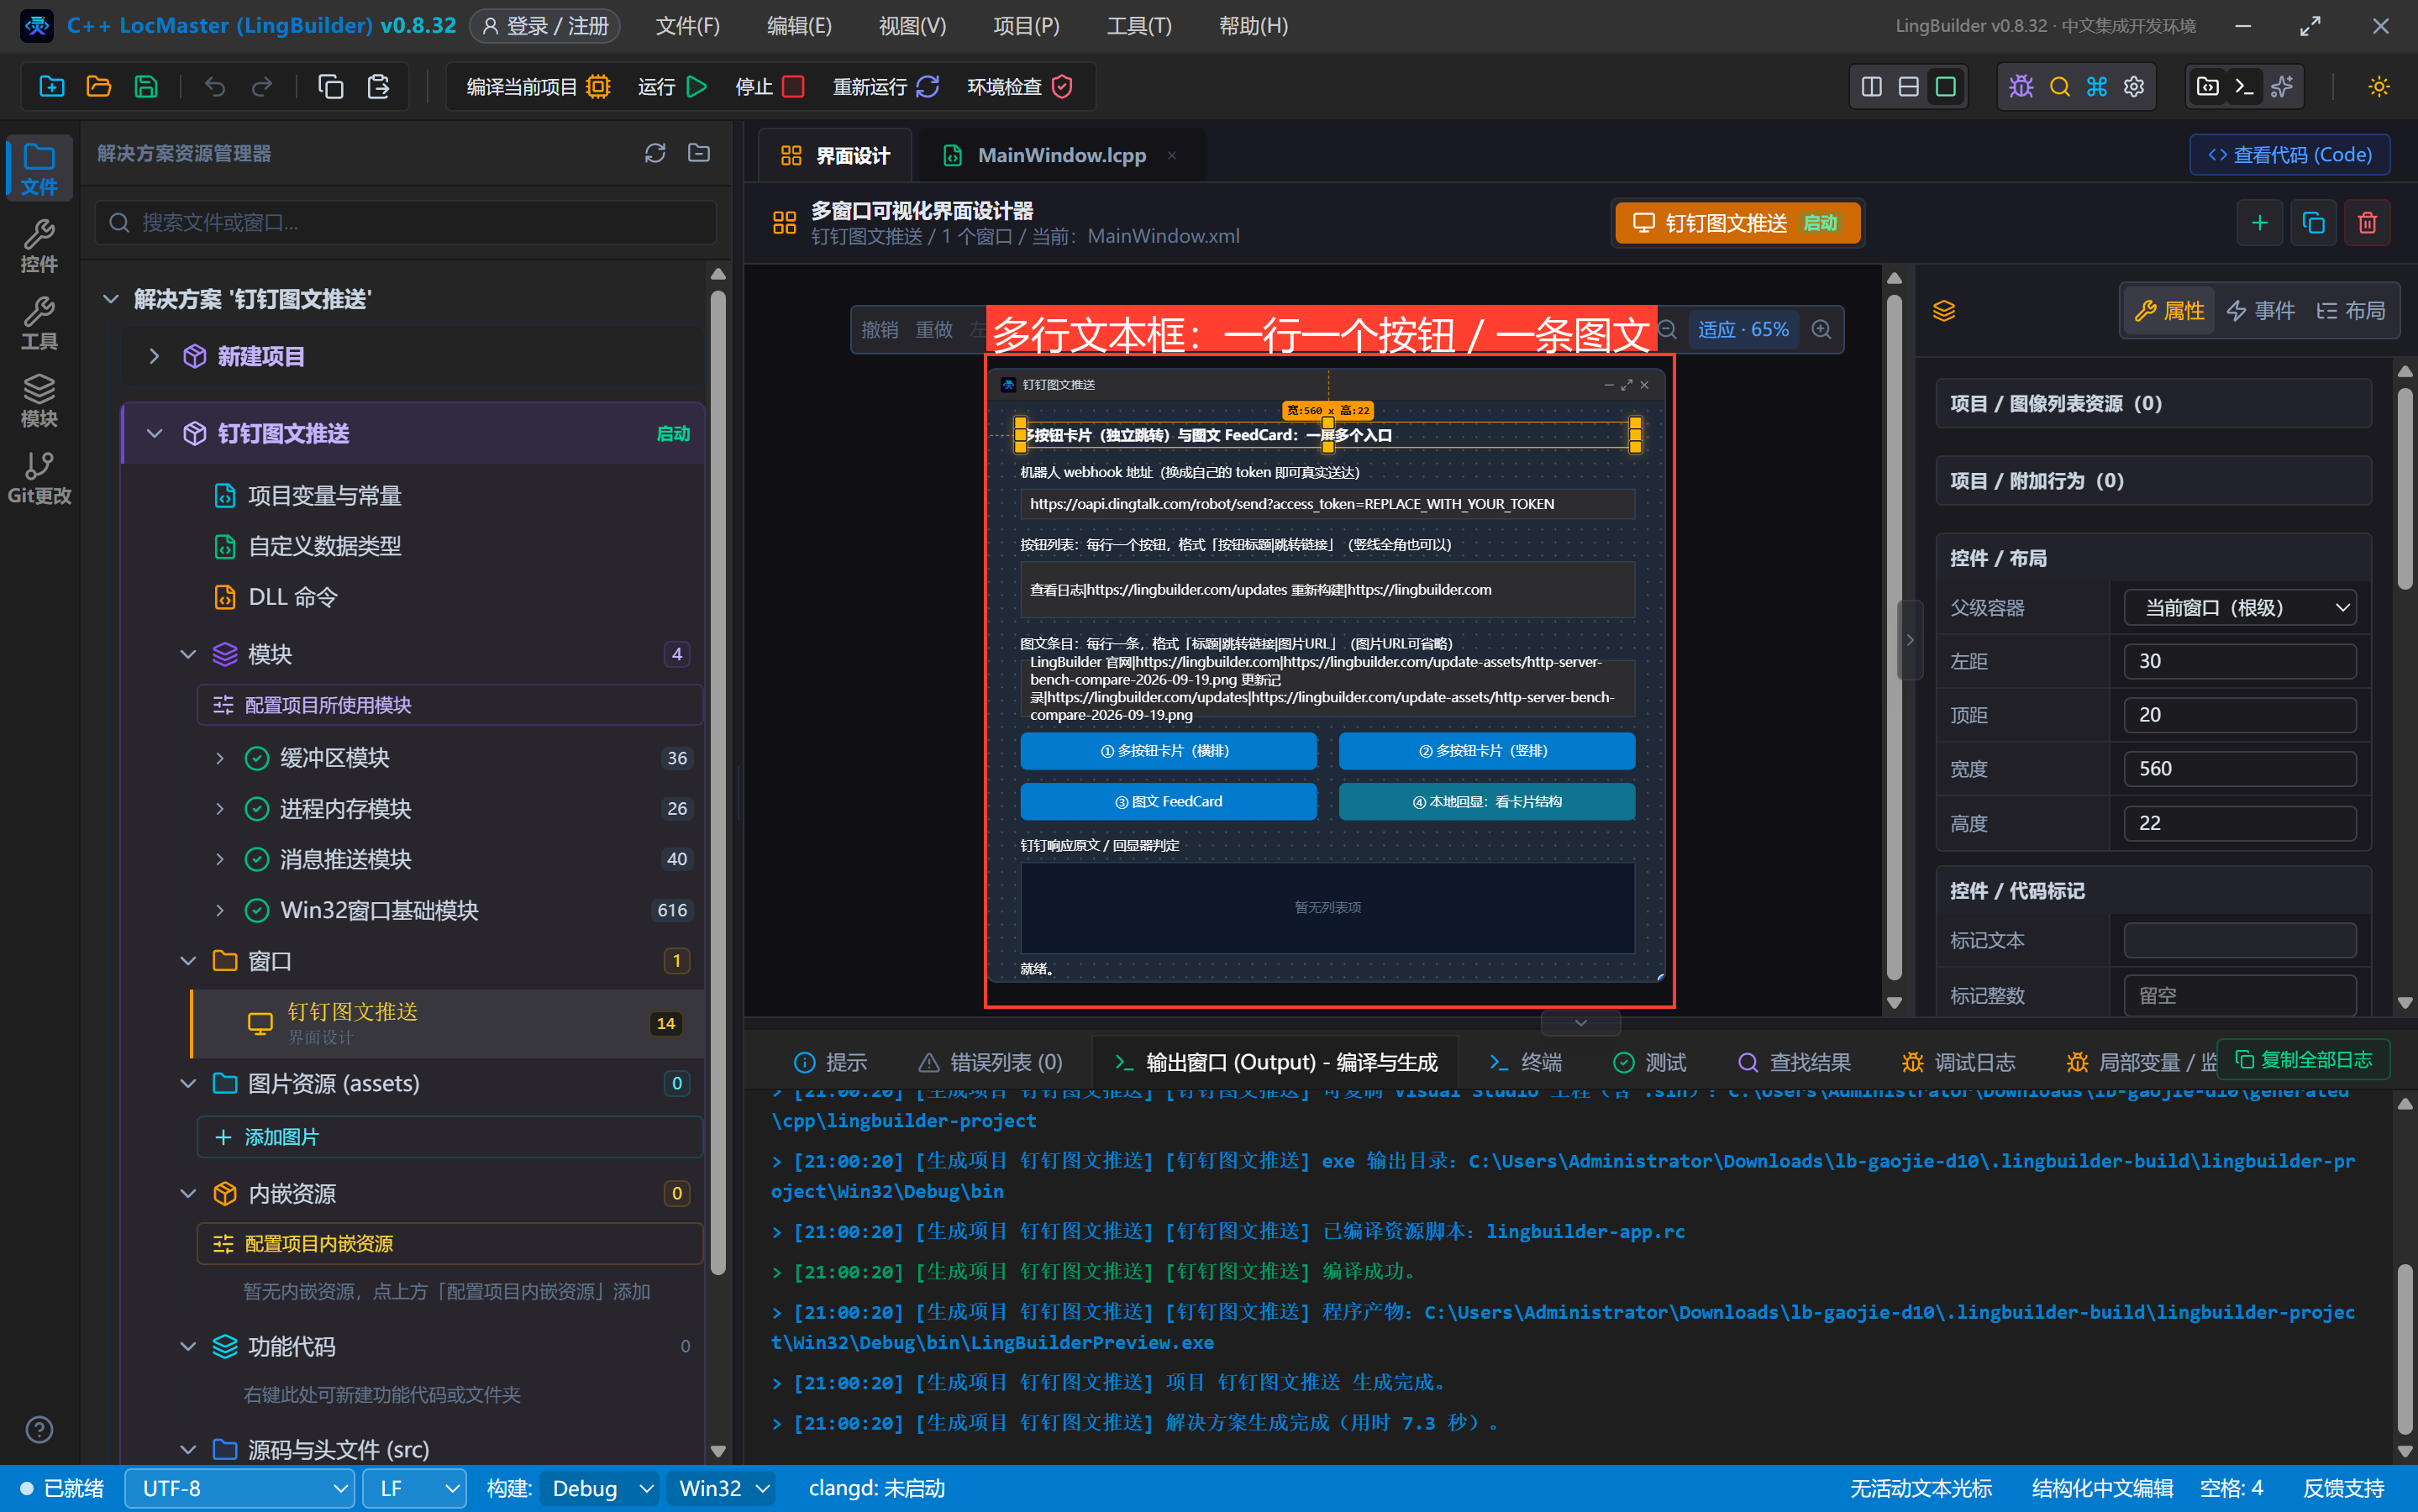Click the debug bug icon in top toolbar

pos(2021,87)
